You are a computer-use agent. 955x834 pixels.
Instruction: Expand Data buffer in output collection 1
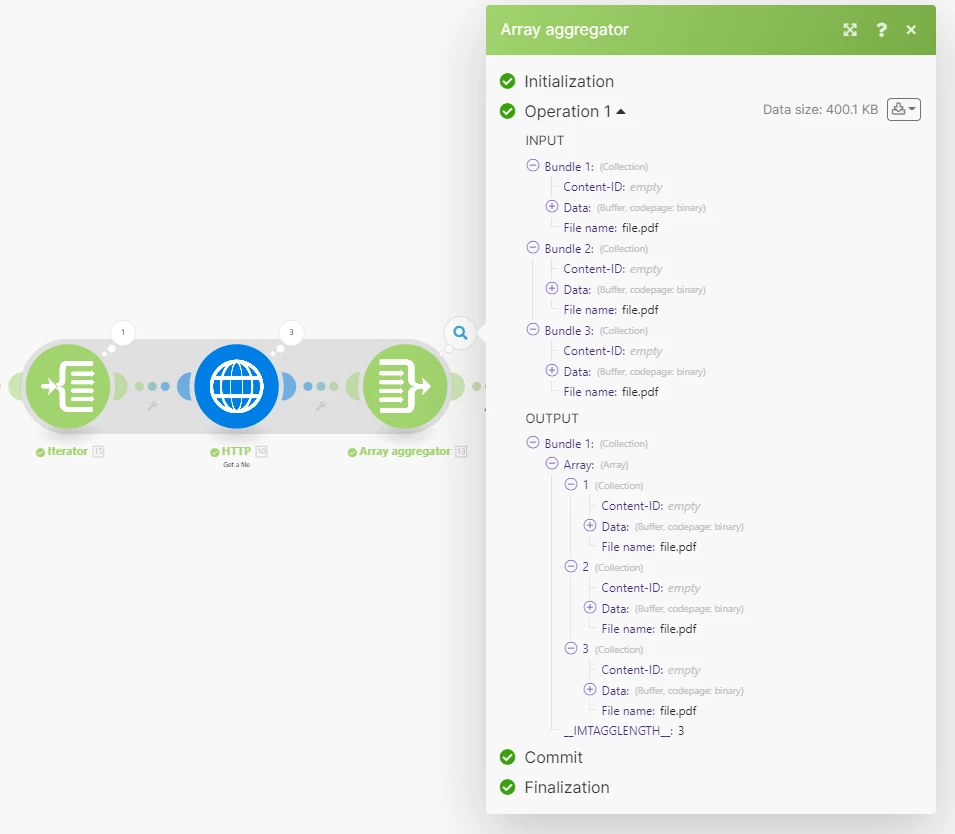590,526
